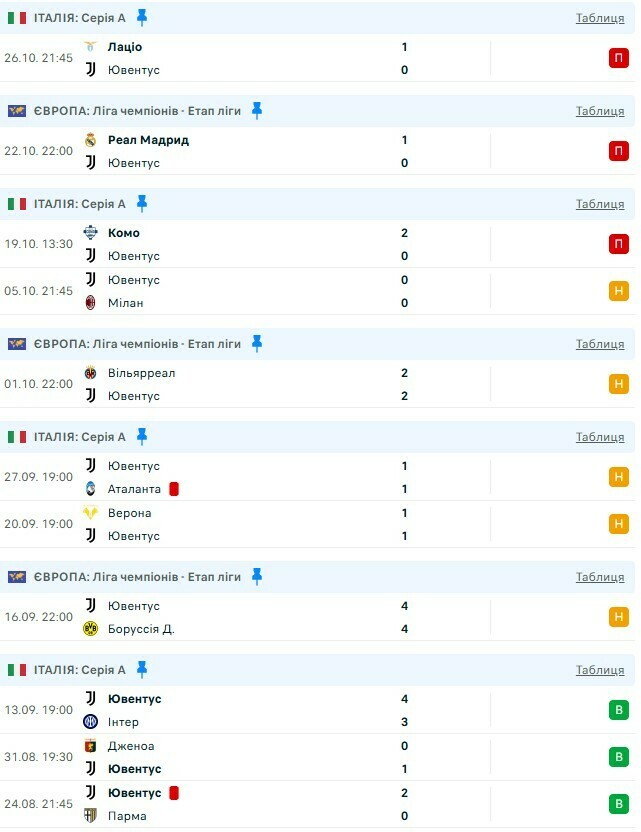Open the Дженоа vs Ювентус match row
The image size is (641, 832).
[x=300, y=757]
